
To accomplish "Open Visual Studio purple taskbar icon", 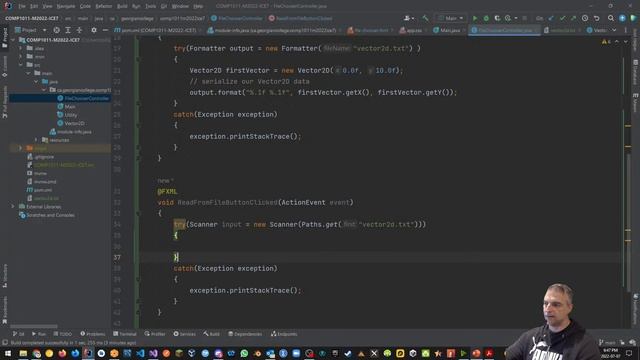I will 153,353.
